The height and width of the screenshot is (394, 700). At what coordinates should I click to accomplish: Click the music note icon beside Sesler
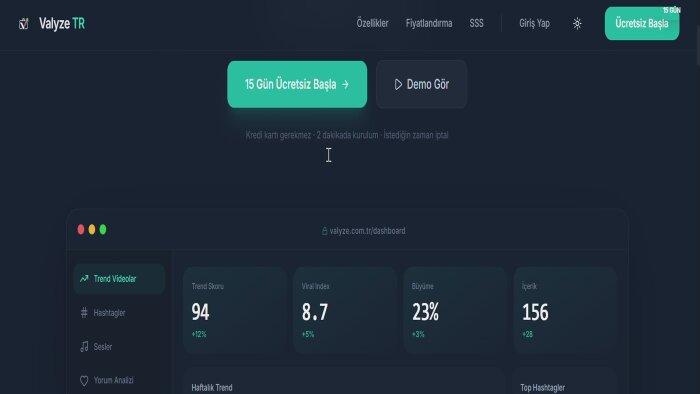[84, 347]
